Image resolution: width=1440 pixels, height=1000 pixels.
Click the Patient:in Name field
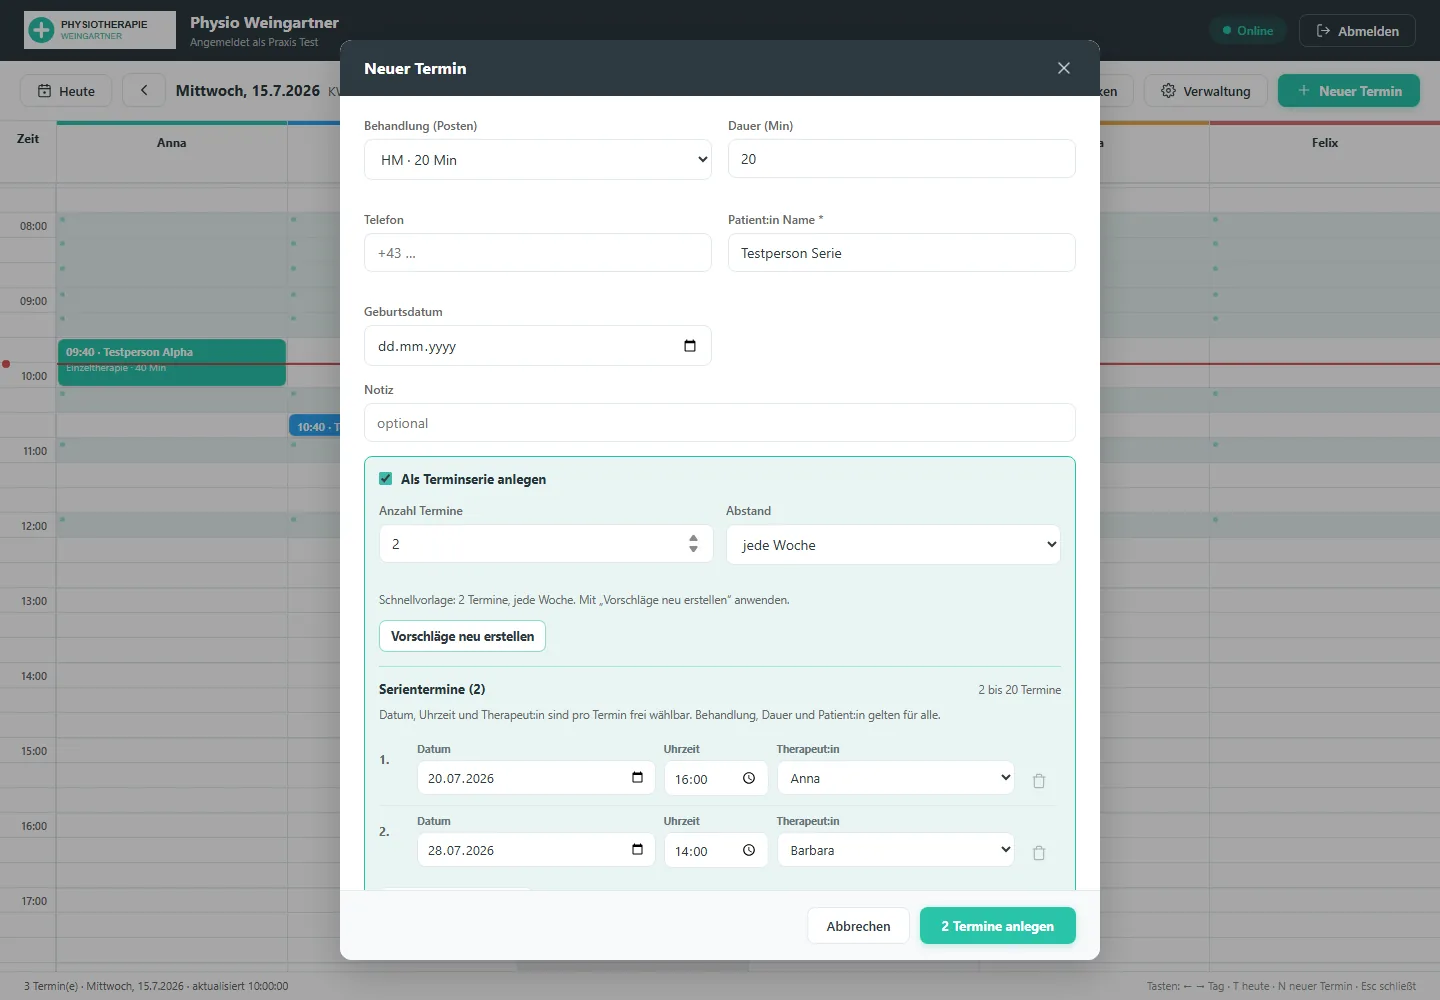tap(902, 253)
